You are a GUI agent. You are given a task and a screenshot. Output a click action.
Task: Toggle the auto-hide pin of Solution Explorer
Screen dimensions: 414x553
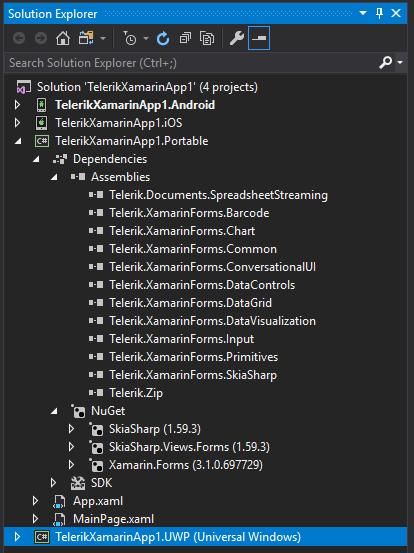pyautogui.click(x=379, y=14)
